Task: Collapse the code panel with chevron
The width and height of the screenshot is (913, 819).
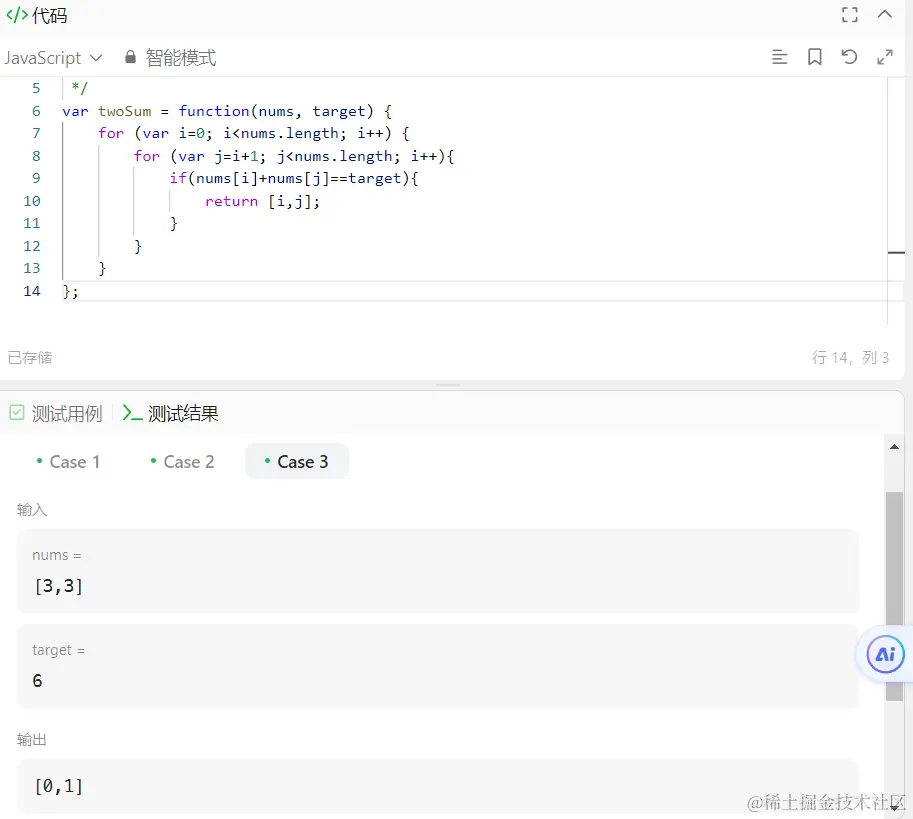Action: click(884, 15)
